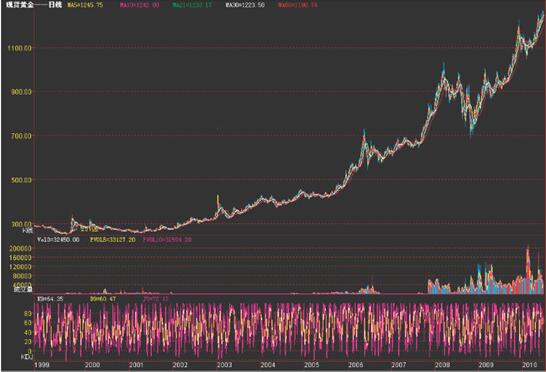Select the Vol0=32450.00 volume readout
The height and width of the screenshot is (372, 546).
(x=58, y=240)
